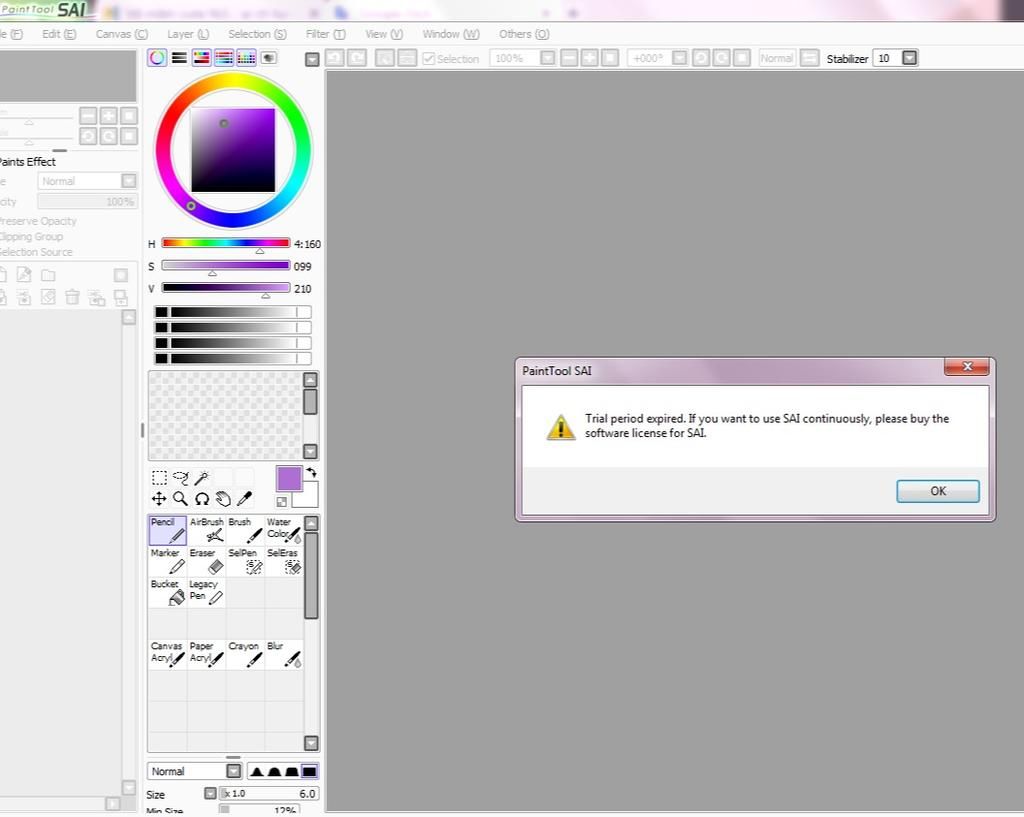The width and height of the screenshot is (1024, 817).
Task: Click the purple foreground color swatch
Action: click(289, 479)
